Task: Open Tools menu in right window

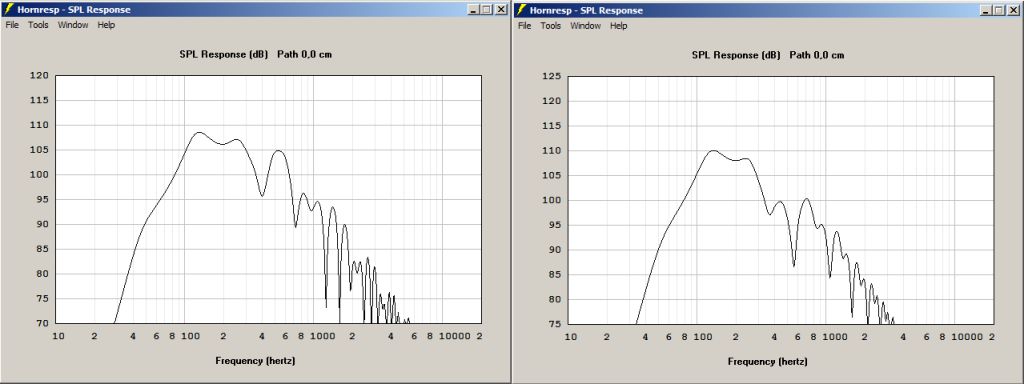Action: click(551, 26)
